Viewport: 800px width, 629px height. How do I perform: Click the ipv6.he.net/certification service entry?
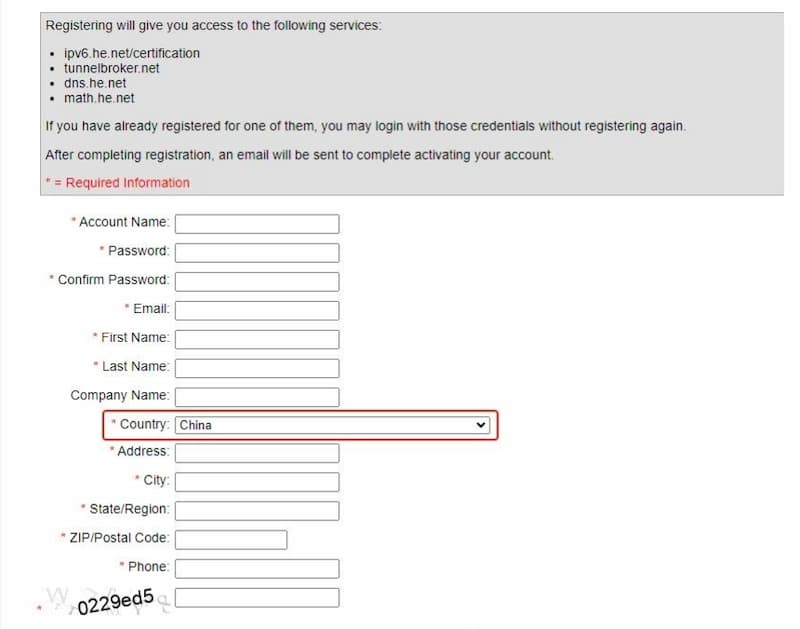132,53
